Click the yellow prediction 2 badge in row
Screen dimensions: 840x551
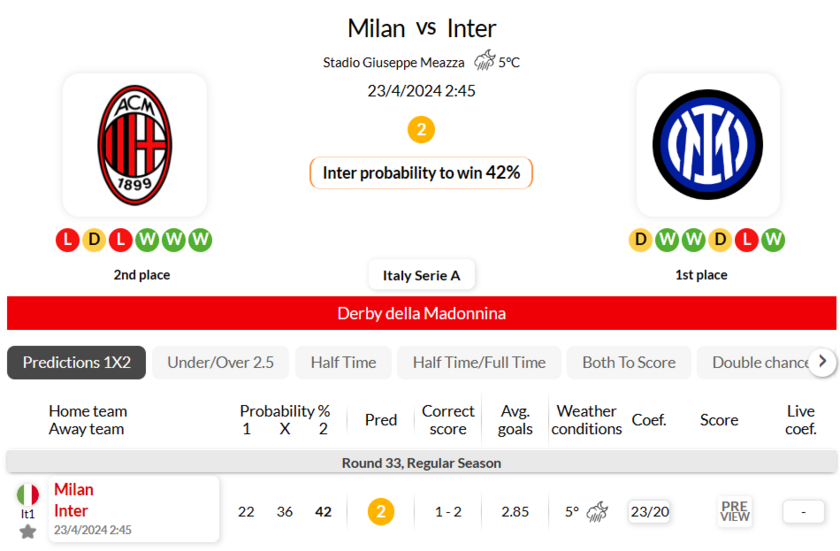coord(381,511)
